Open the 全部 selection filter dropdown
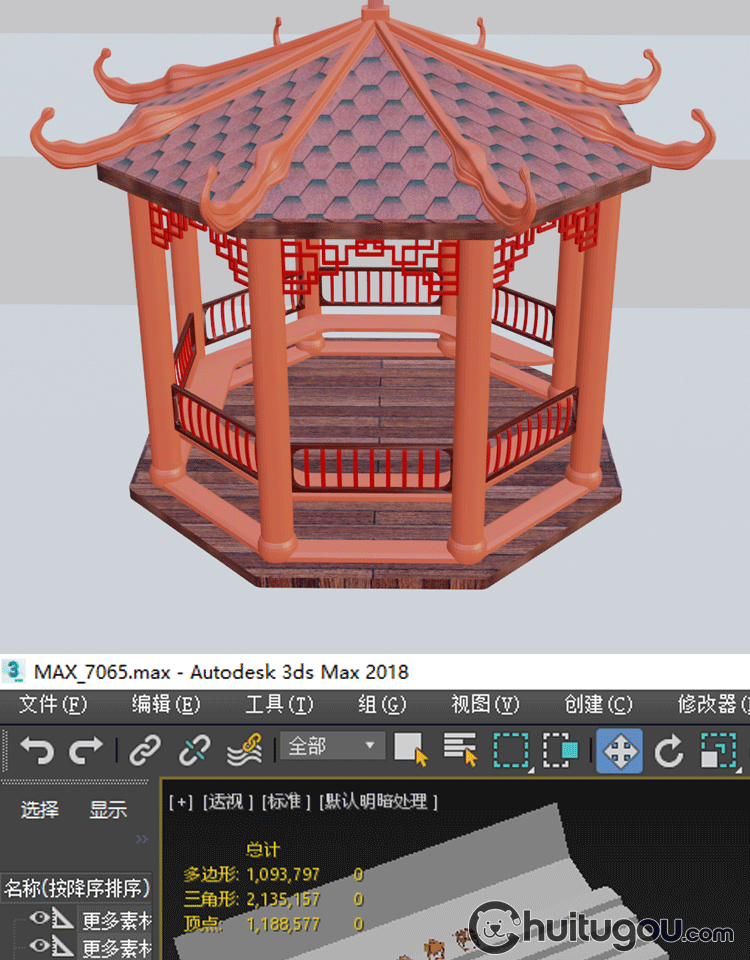The height and width of the screenshot is (960, 750). coord(332,746)
